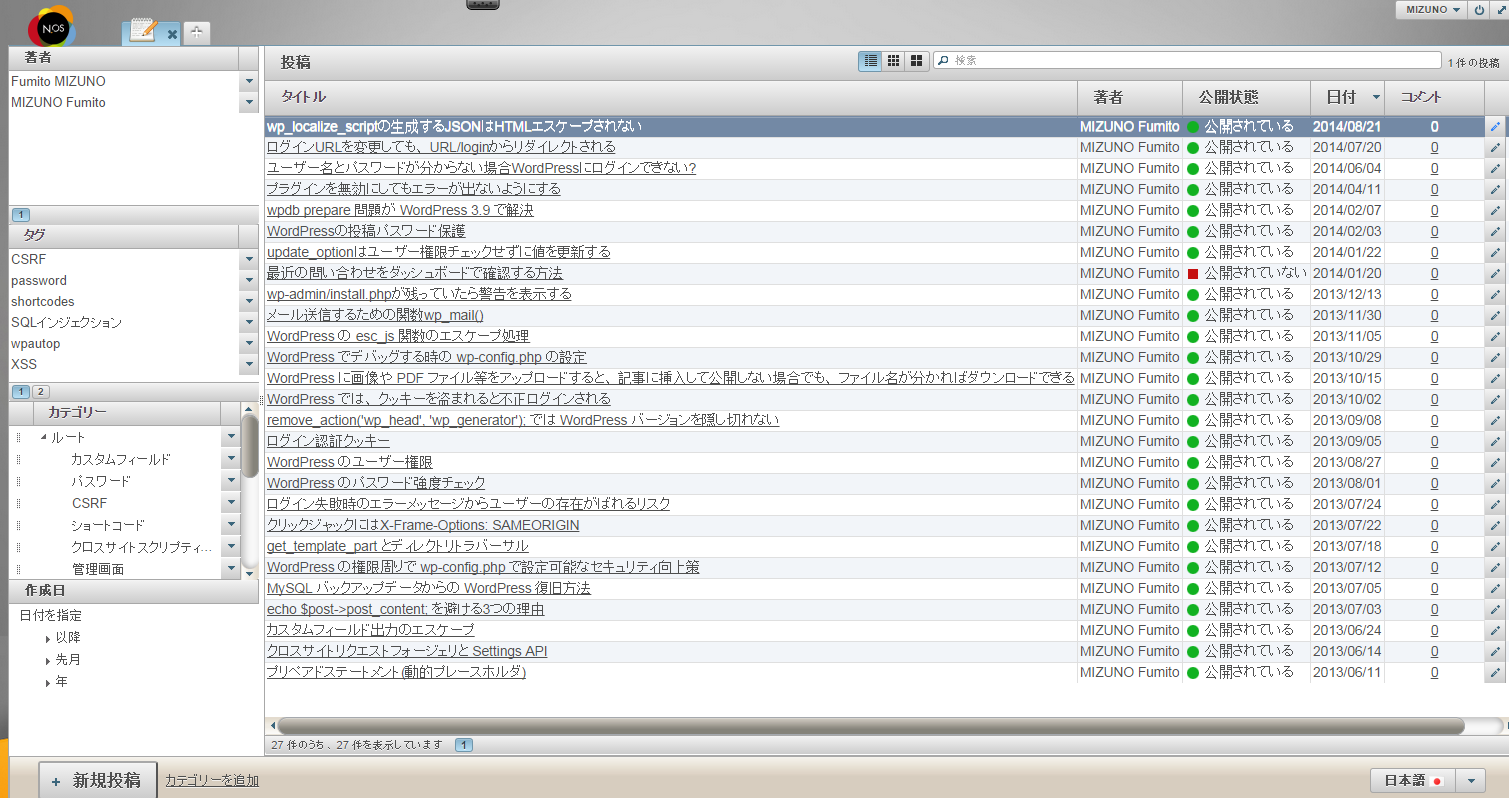
Task: Click pencil icon for MySQL バックアップ row
Action: click(x=1495, y=588)
